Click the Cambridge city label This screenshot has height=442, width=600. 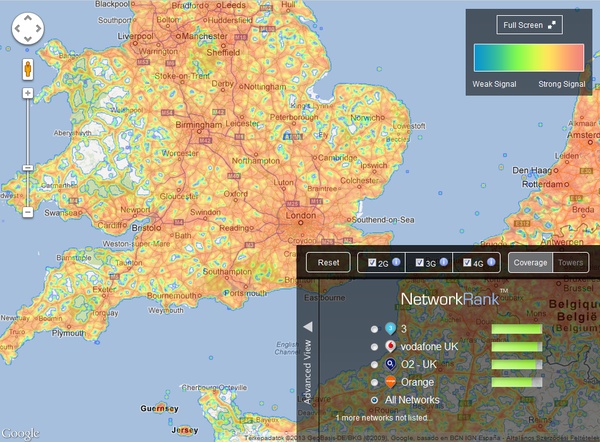(338, 158)
